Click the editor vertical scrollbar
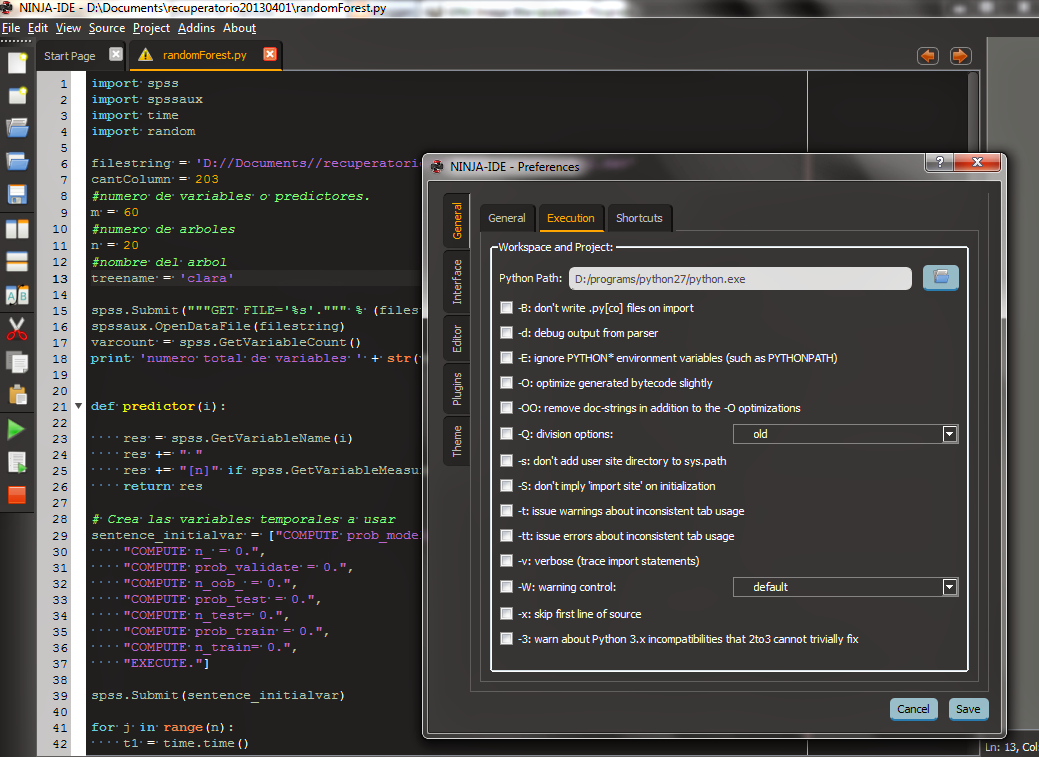 click(973, 113)
